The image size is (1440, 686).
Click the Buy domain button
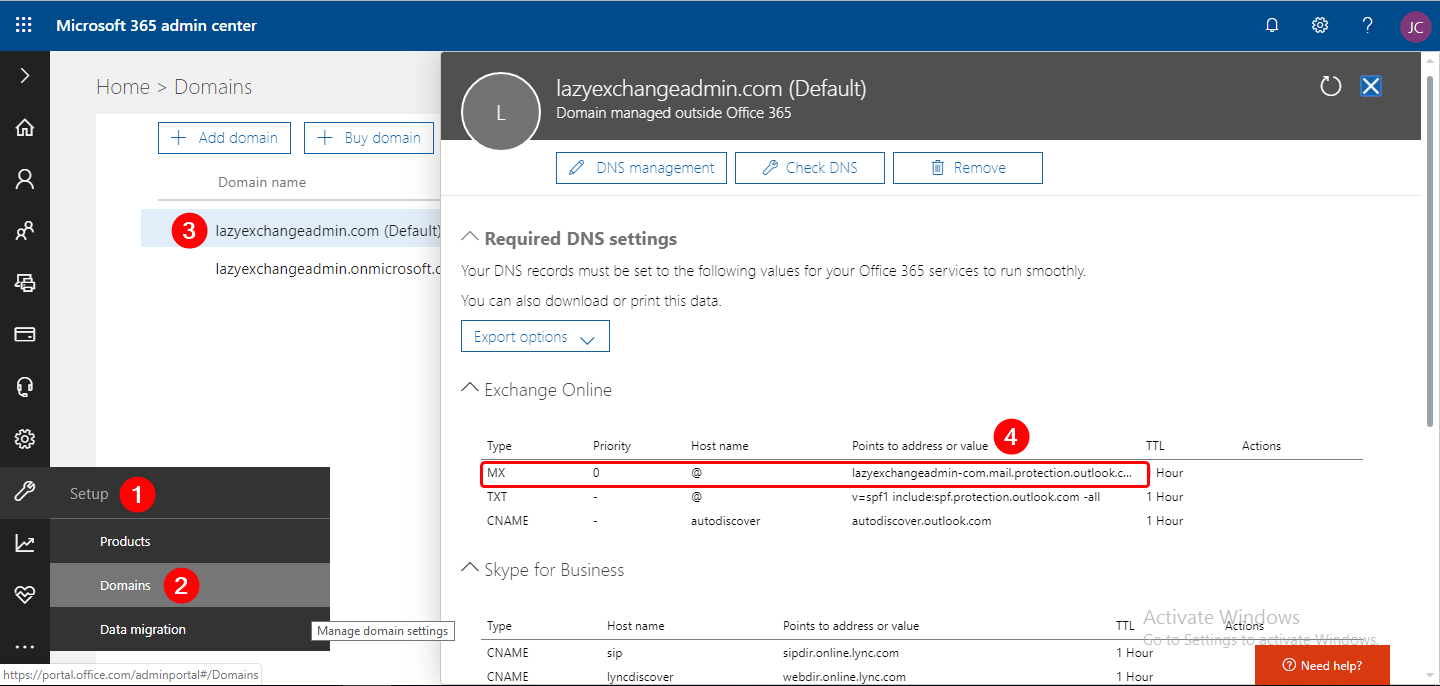pyautogui.click(x=369, y=138)
